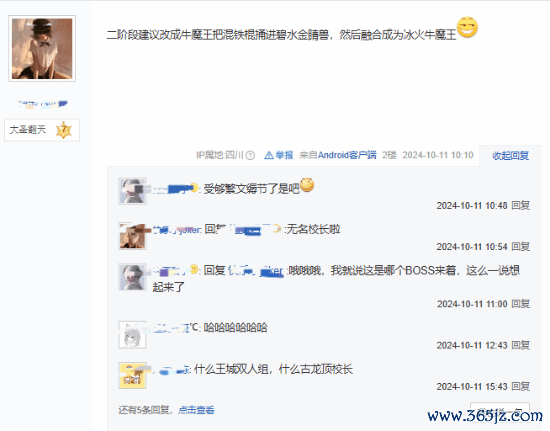This screenshot has height=431, width=550.
Task: Reply to the 10:54 comment
Action: 521,247
